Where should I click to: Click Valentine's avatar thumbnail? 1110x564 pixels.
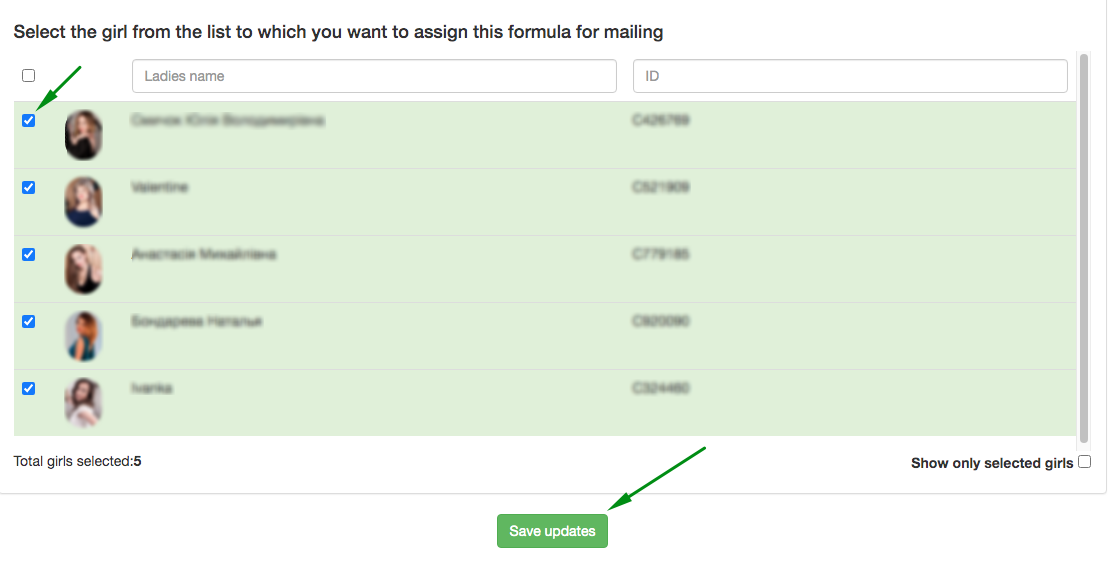pos(83,202)
